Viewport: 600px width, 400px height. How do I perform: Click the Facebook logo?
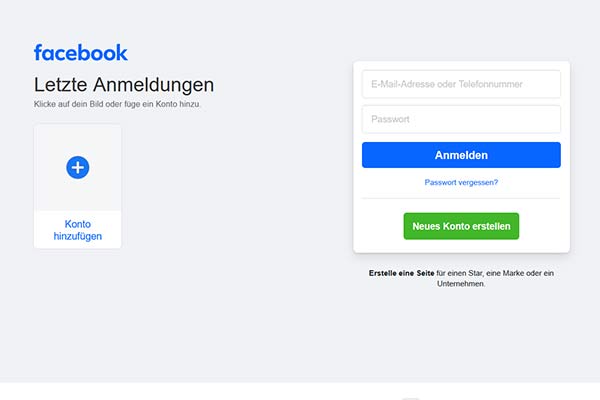pyautogui.click(x=81, y=53)
